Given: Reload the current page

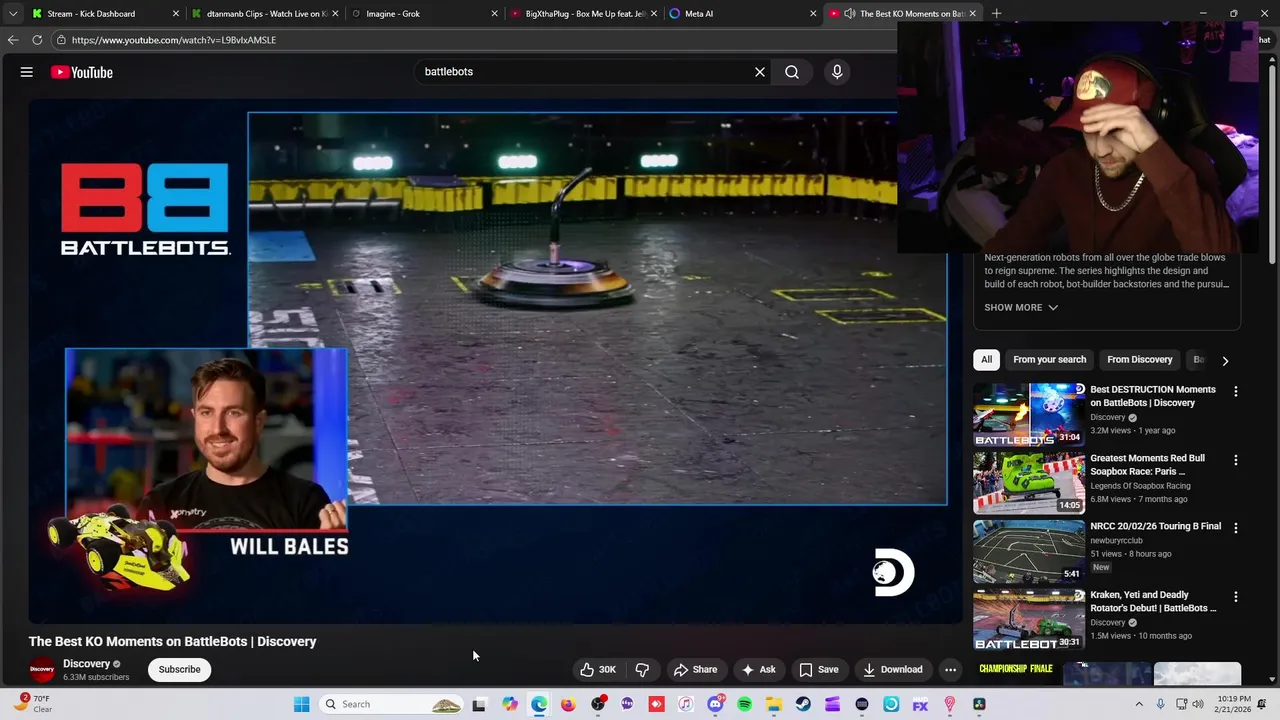Looking at the screenshot, I should pyautogui.click(x=37, y=40).
